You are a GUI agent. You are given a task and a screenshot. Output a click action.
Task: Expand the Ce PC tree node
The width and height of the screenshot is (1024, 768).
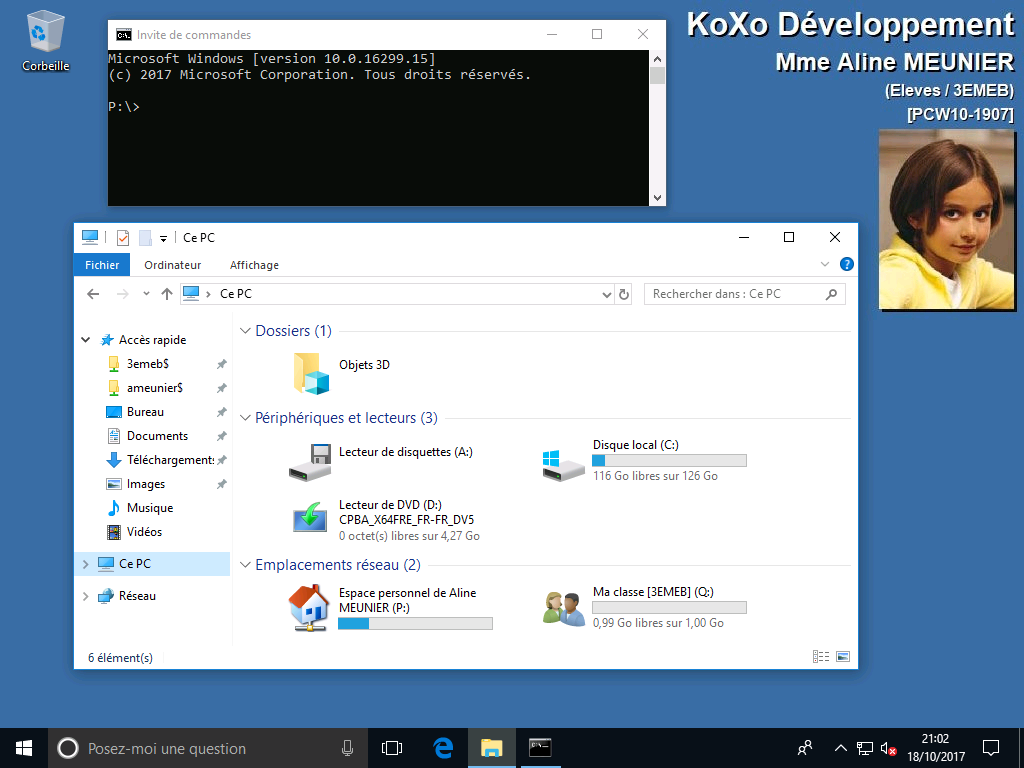click(86, 564)
